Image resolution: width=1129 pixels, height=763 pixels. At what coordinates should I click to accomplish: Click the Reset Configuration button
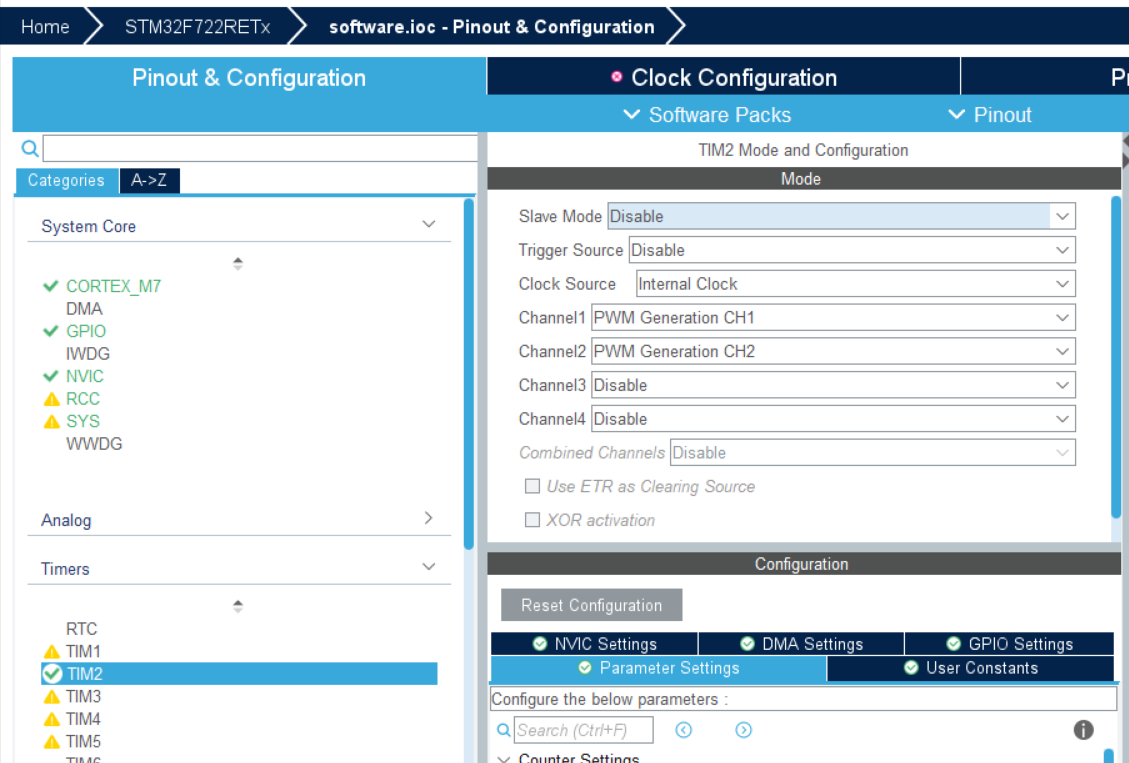click(591, 605)
